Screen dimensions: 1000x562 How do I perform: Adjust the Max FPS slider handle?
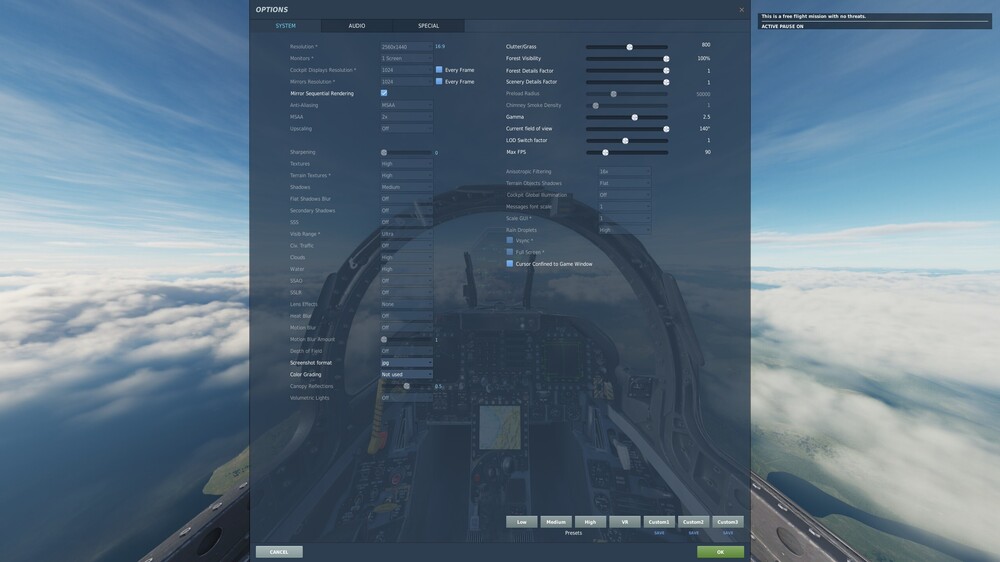click(x=605, y=152)
